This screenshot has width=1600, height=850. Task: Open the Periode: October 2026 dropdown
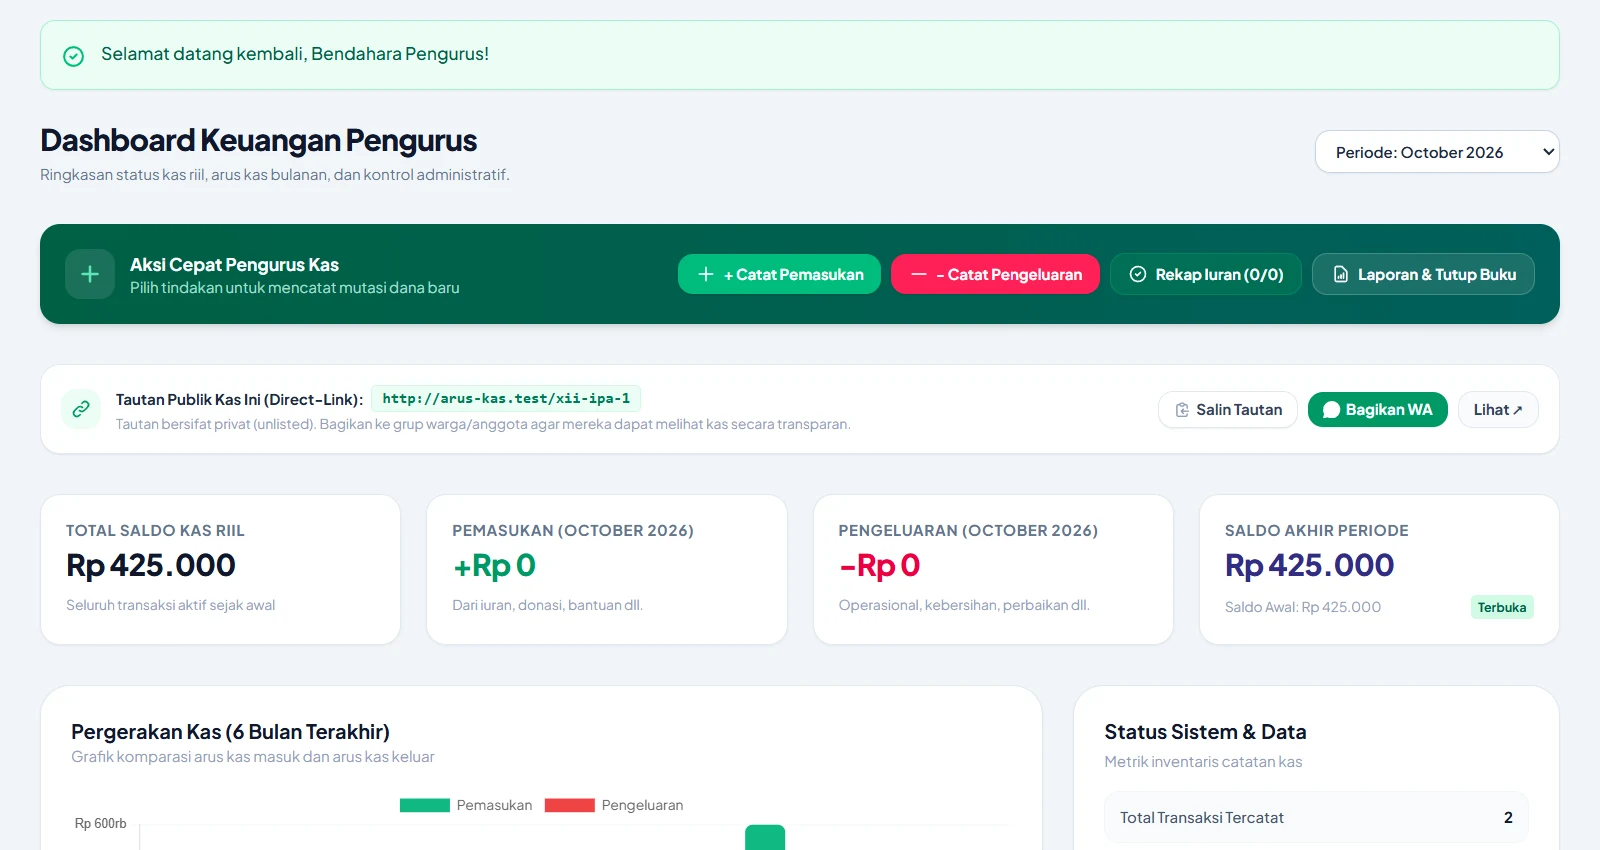coord(1437,152)
